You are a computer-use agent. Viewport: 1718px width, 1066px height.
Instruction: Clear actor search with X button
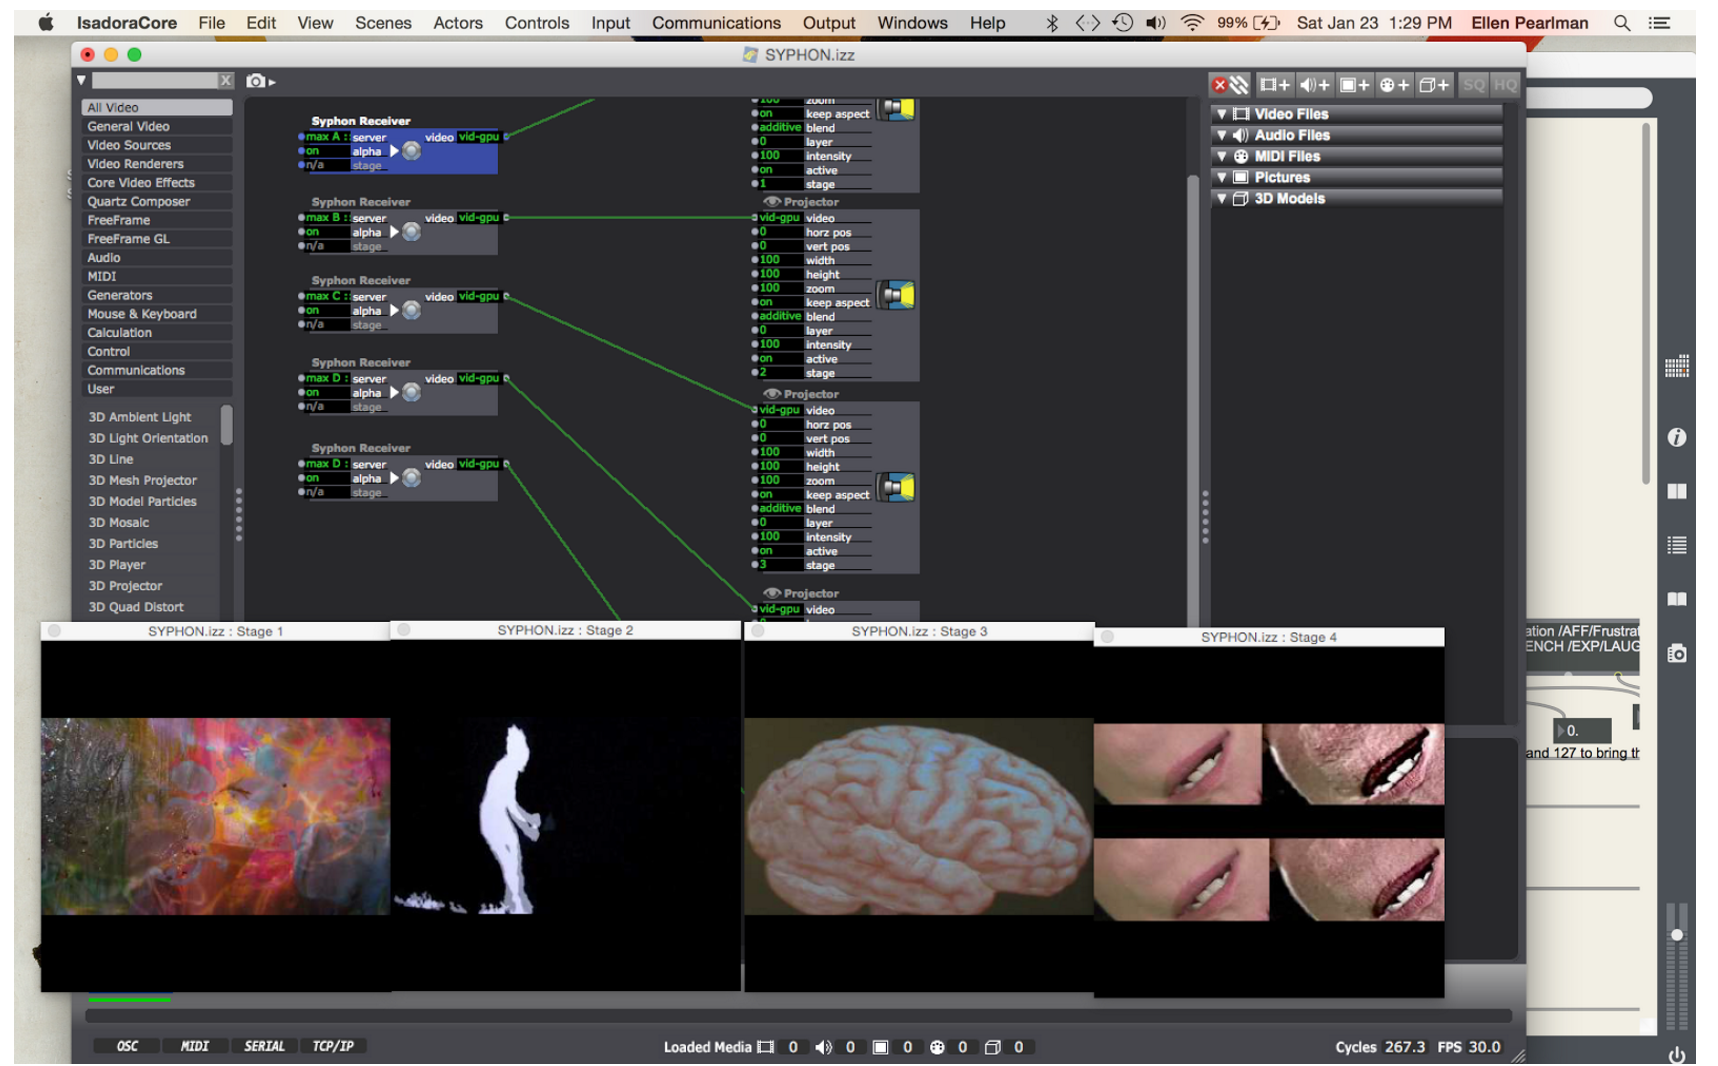tap(226, 80)
